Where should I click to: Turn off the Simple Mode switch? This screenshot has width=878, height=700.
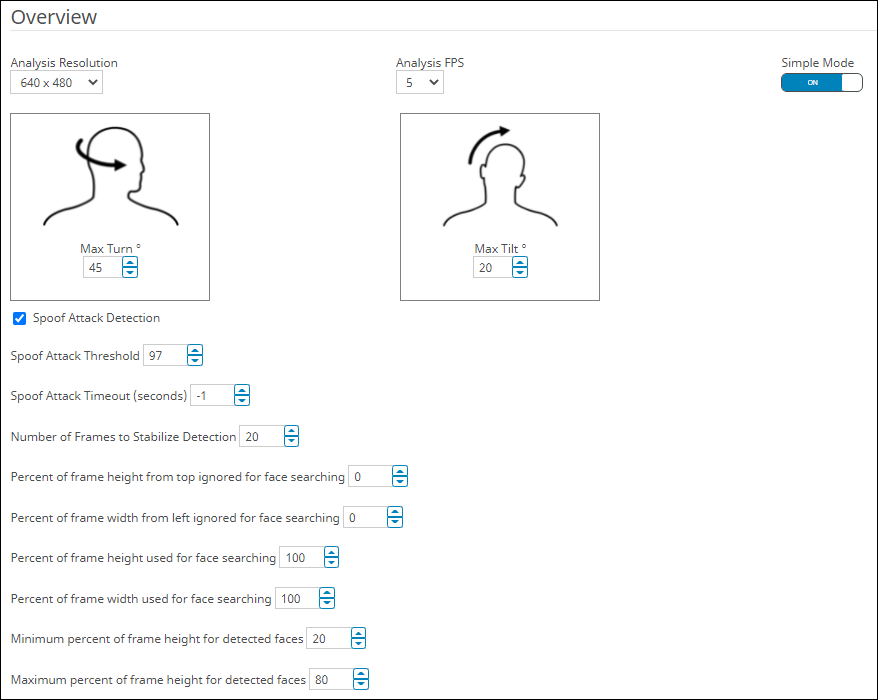(x=821, y=82)
